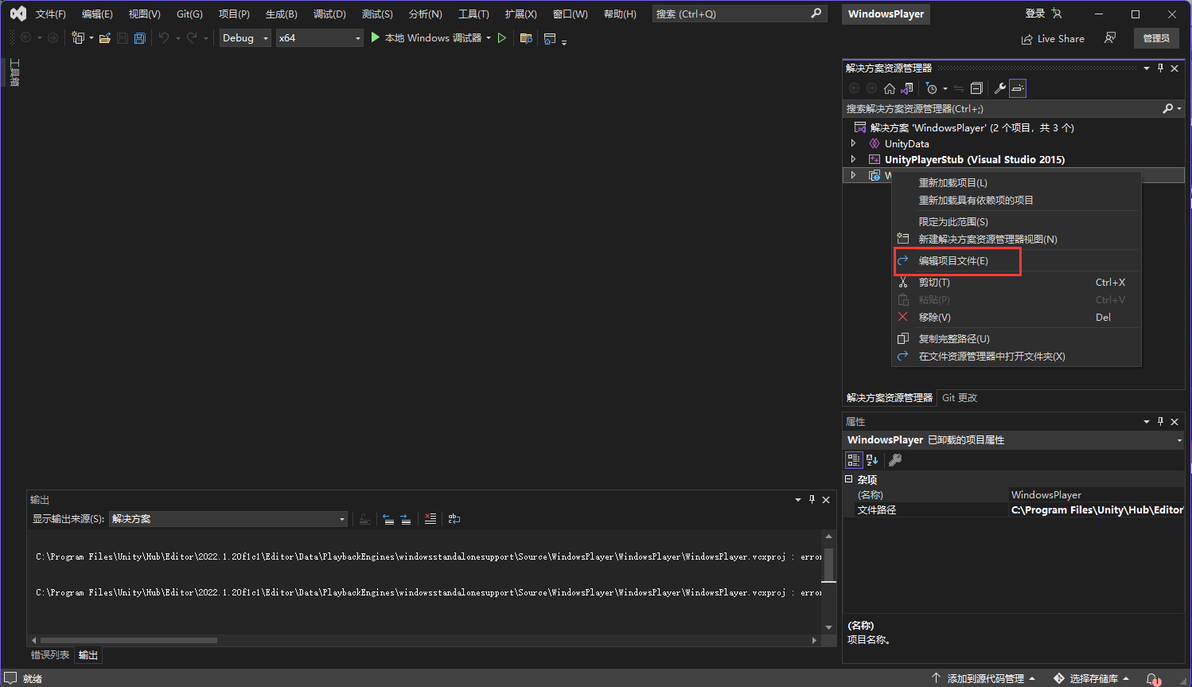Expand the UnityData project node
Viewport: 1192px width, 687px height.
853,144
